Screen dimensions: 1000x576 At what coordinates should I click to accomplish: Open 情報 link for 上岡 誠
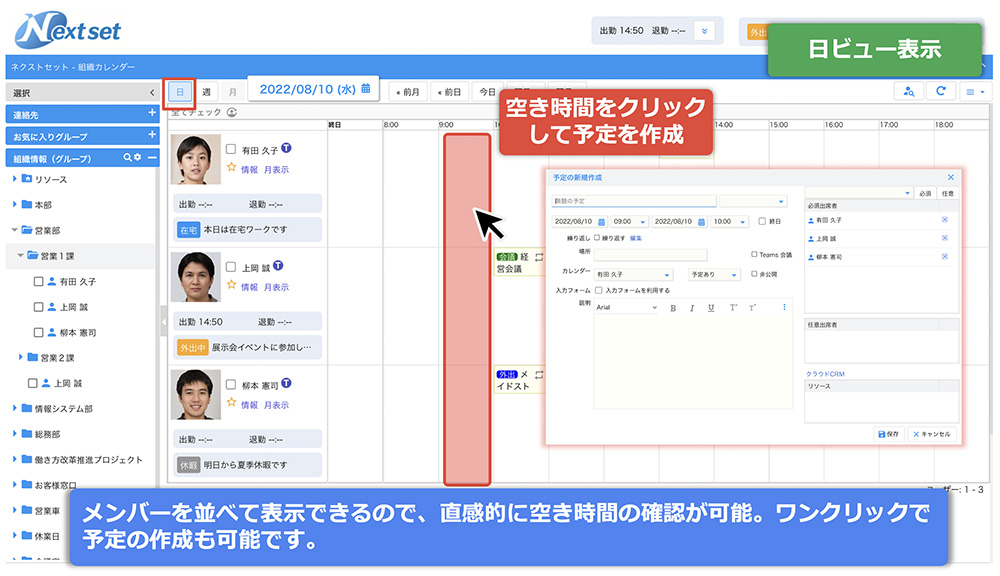coord(249,287)
